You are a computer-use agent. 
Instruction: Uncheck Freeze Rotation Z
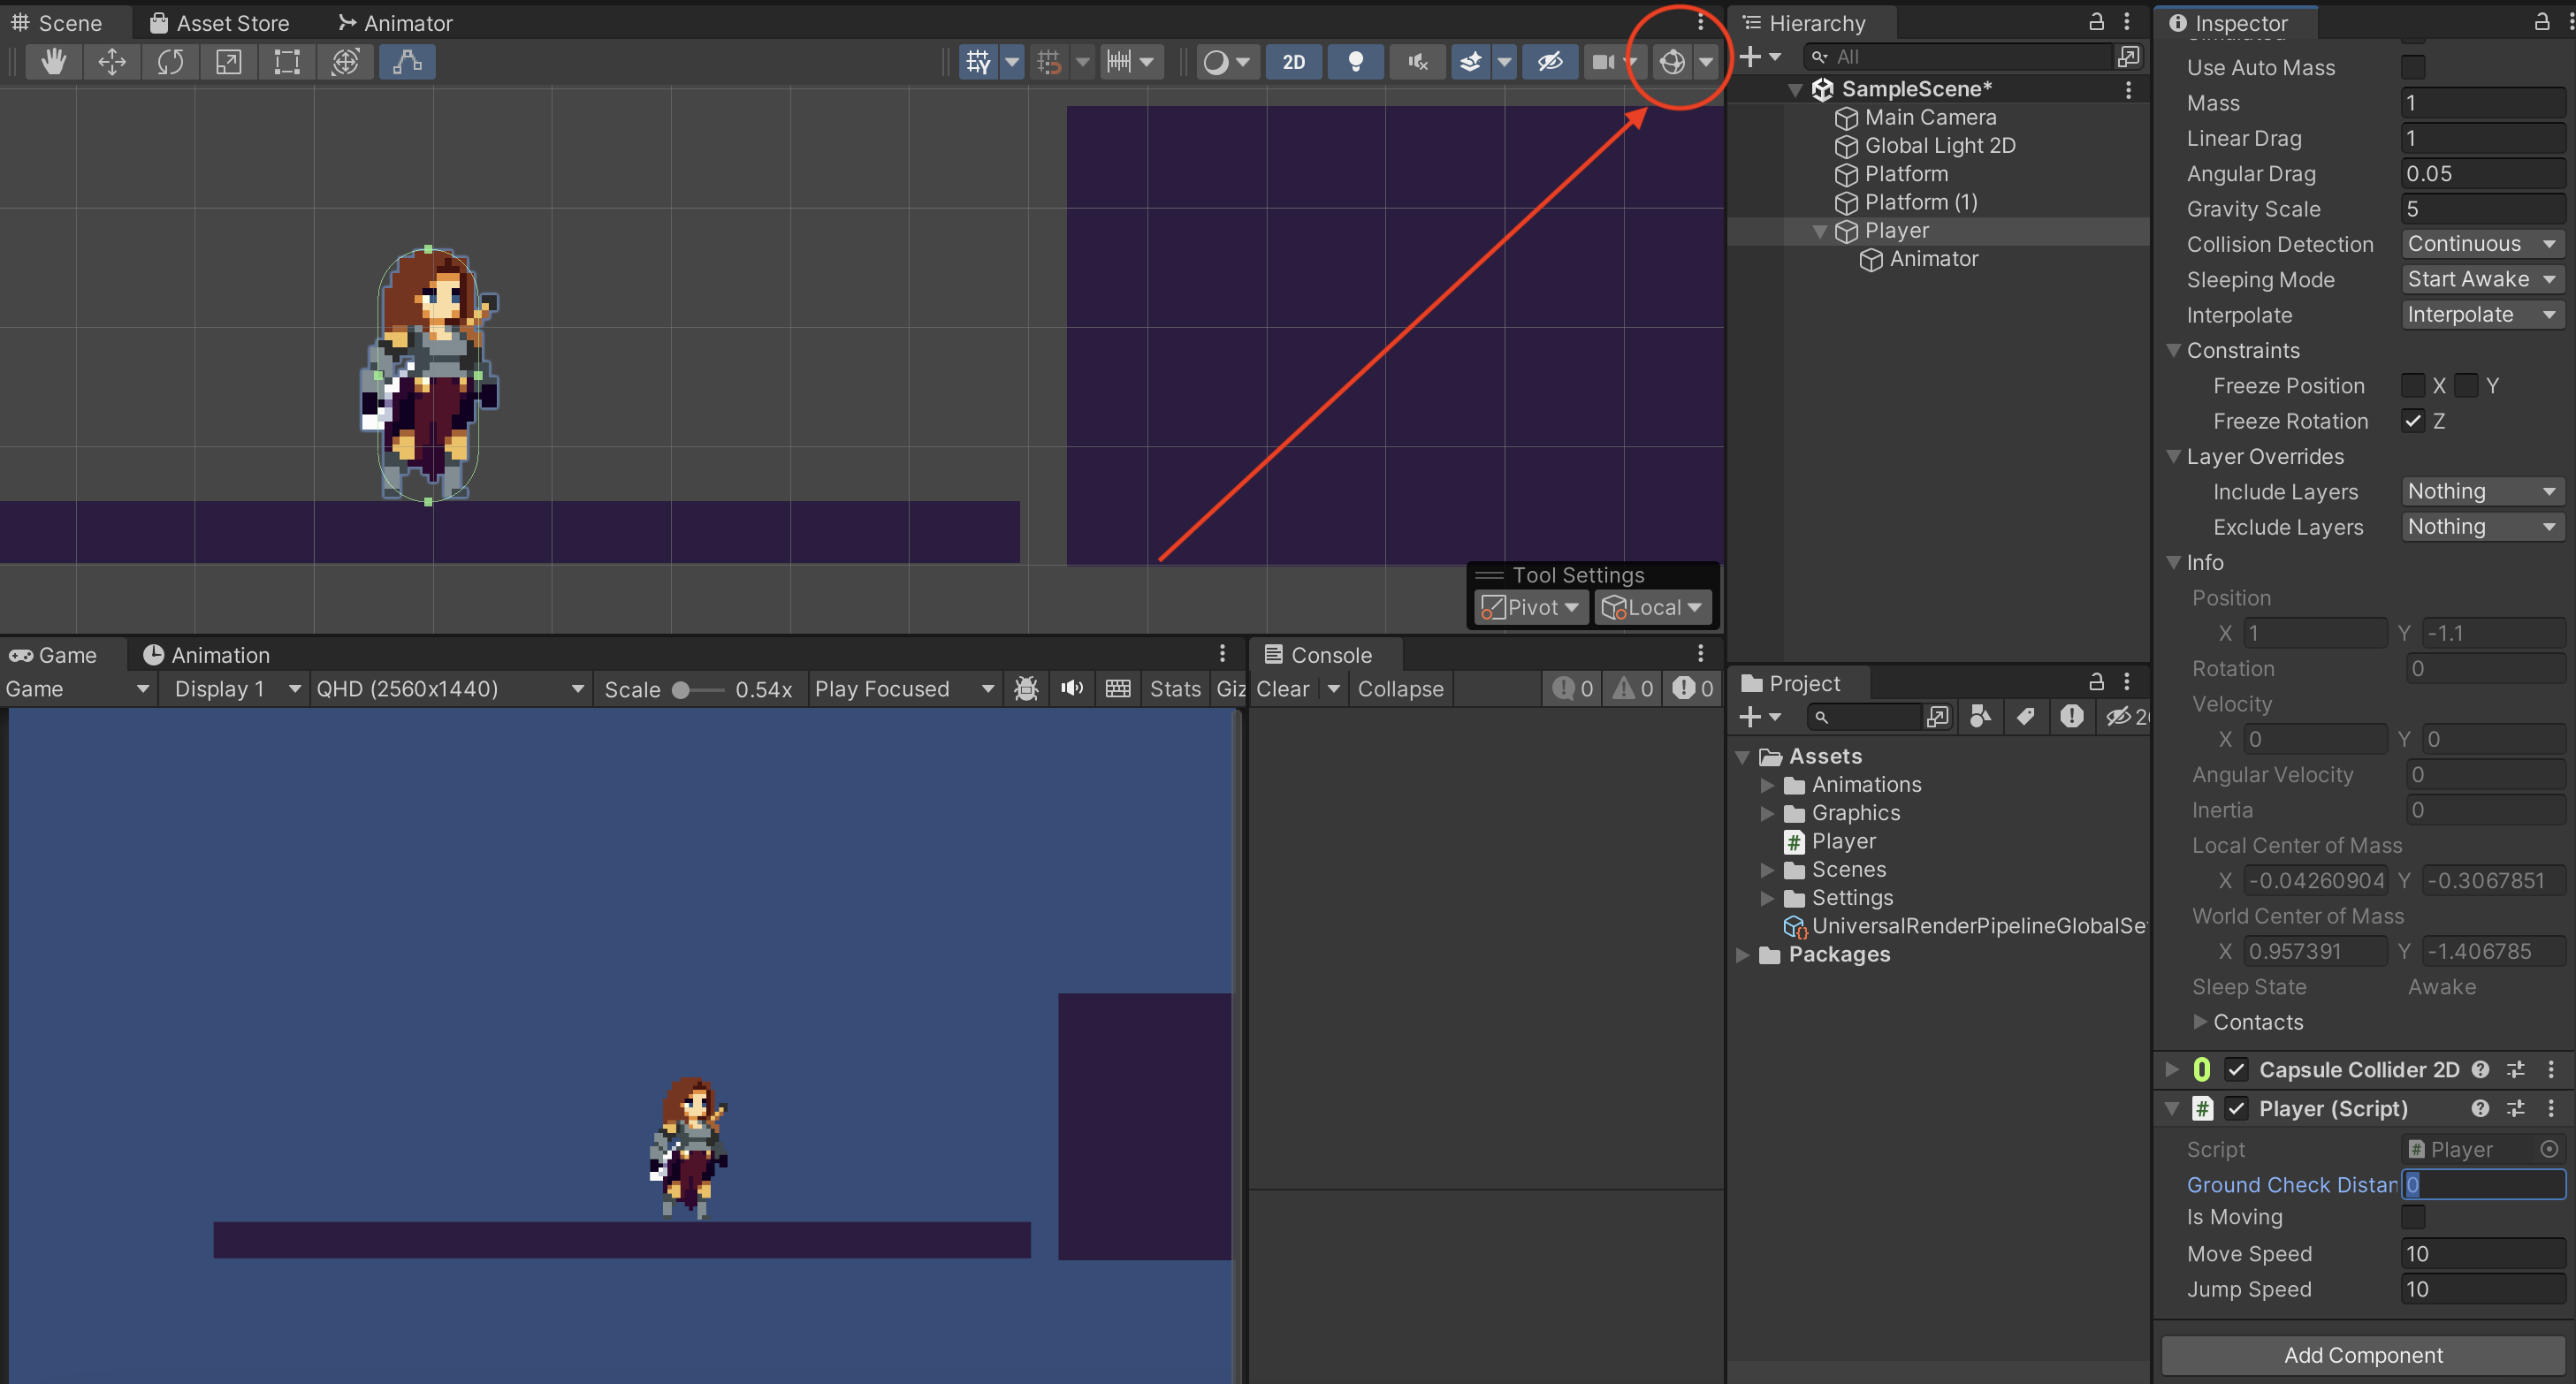[2413, 420]
